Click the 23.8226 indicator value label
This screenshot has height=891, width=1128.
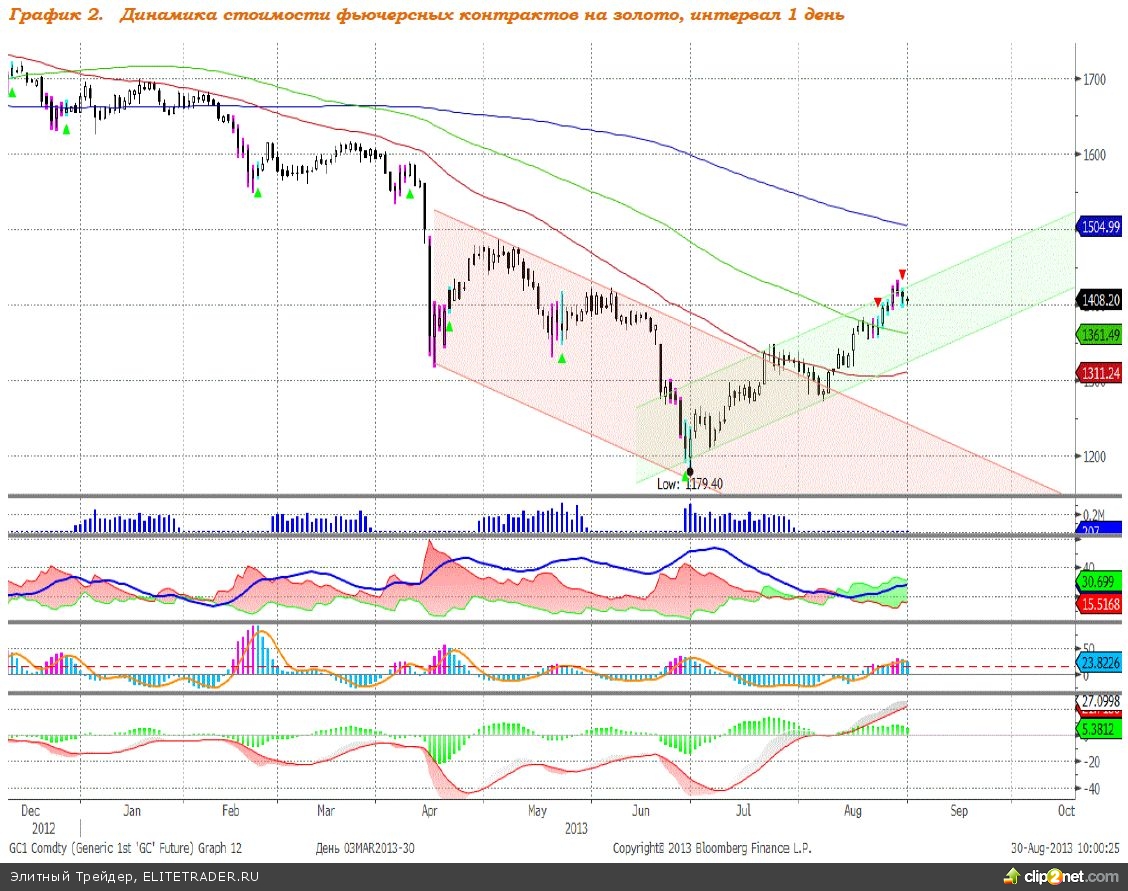click(1100, 661)
